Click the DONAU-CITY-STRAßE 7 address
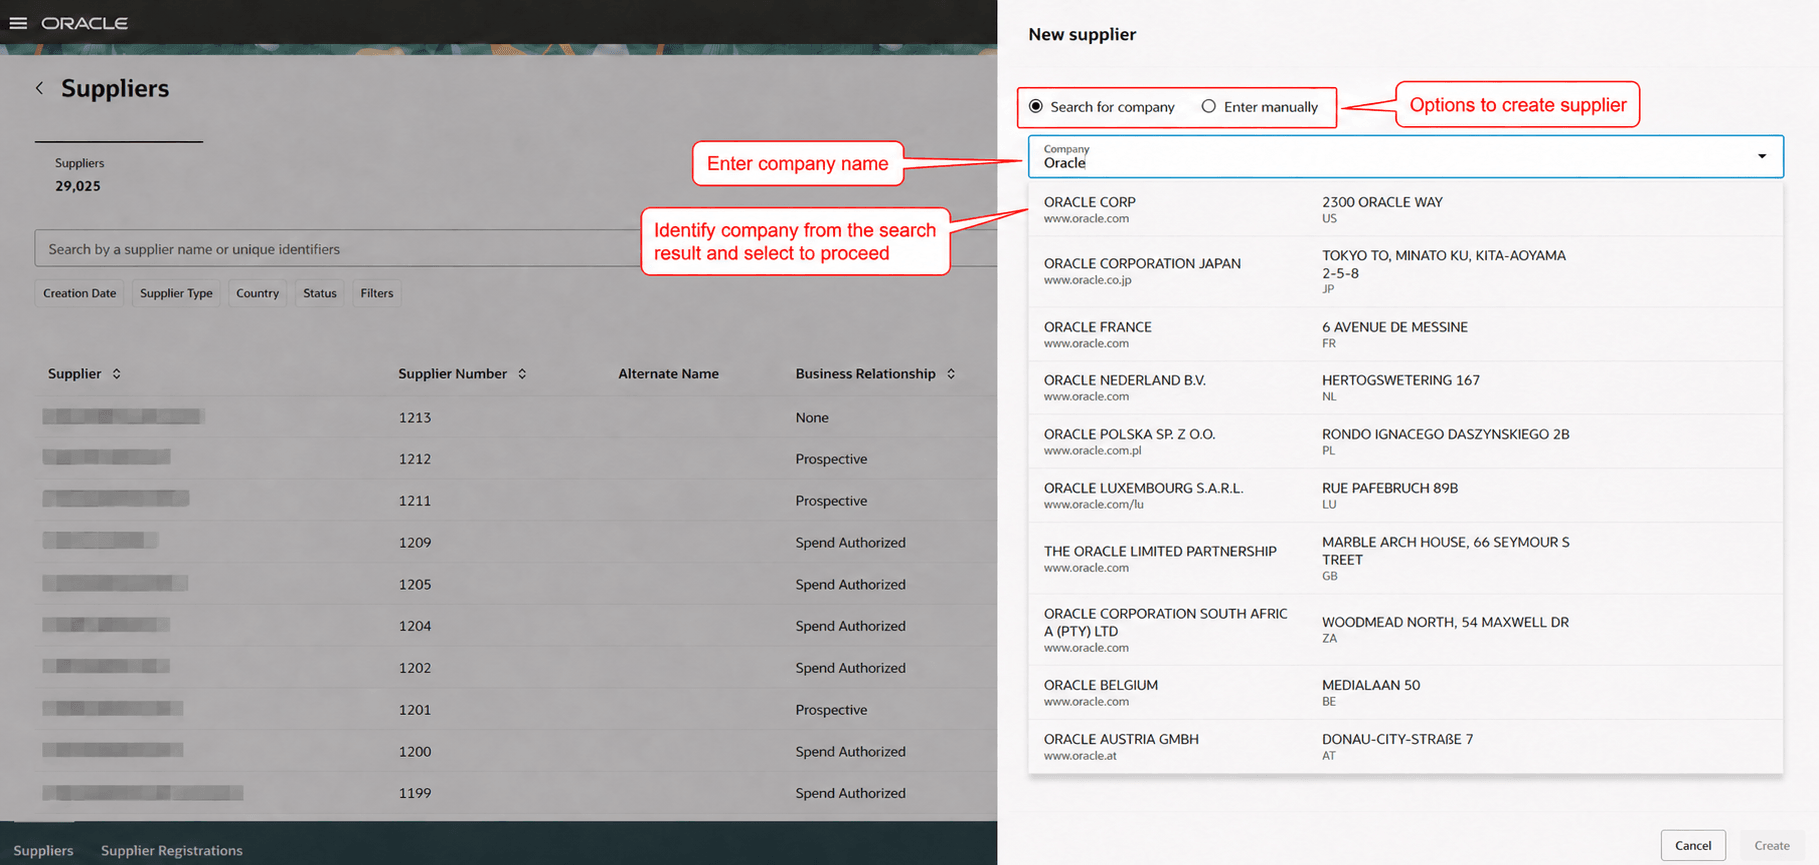Viewport: 1819px width, 865px height. pos(1397,739)
